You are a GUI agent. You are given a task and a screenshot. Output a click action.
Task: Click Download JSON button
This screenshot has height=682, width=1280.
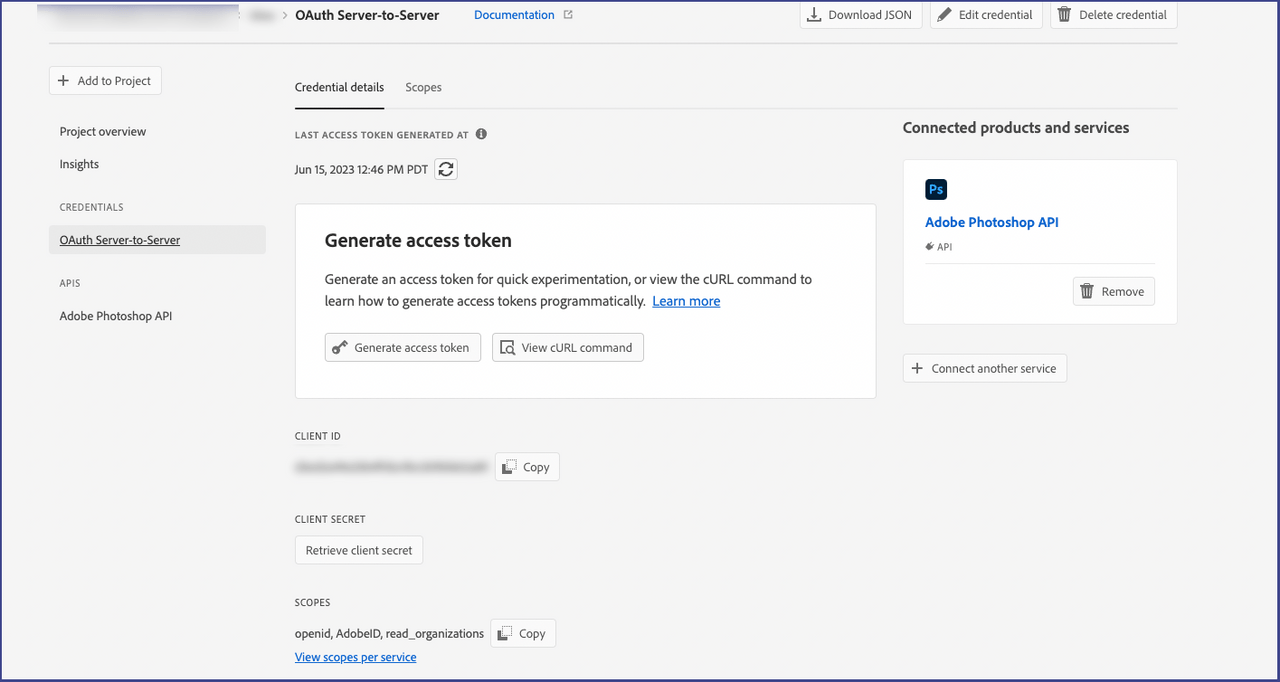(860, 15)
